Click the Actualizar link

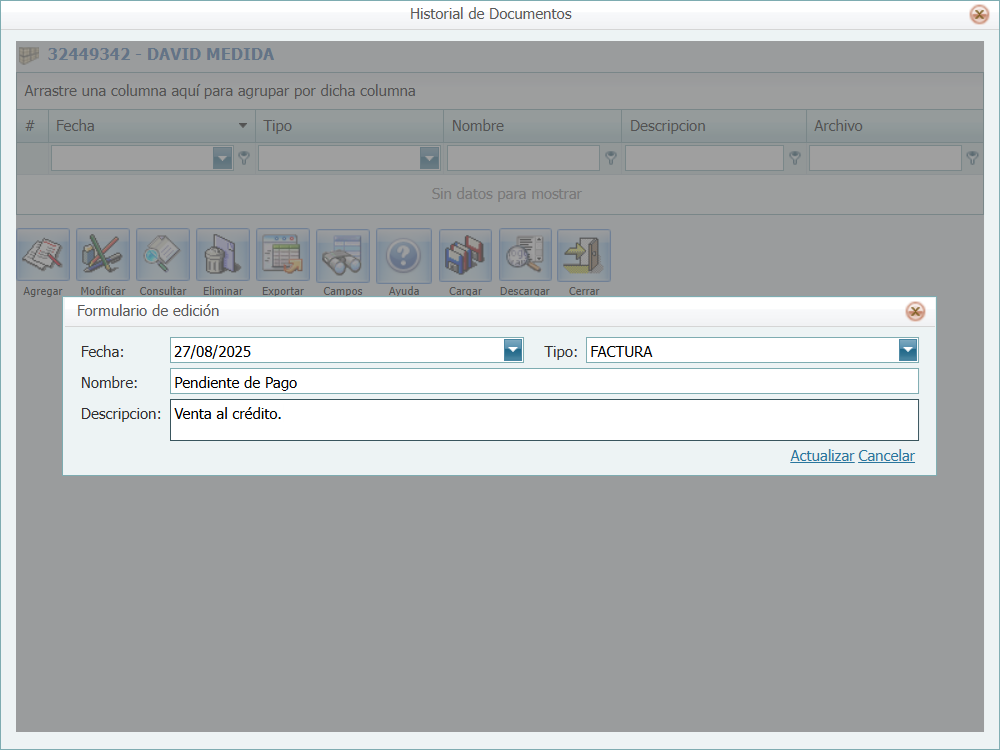(x=822, y=456)
